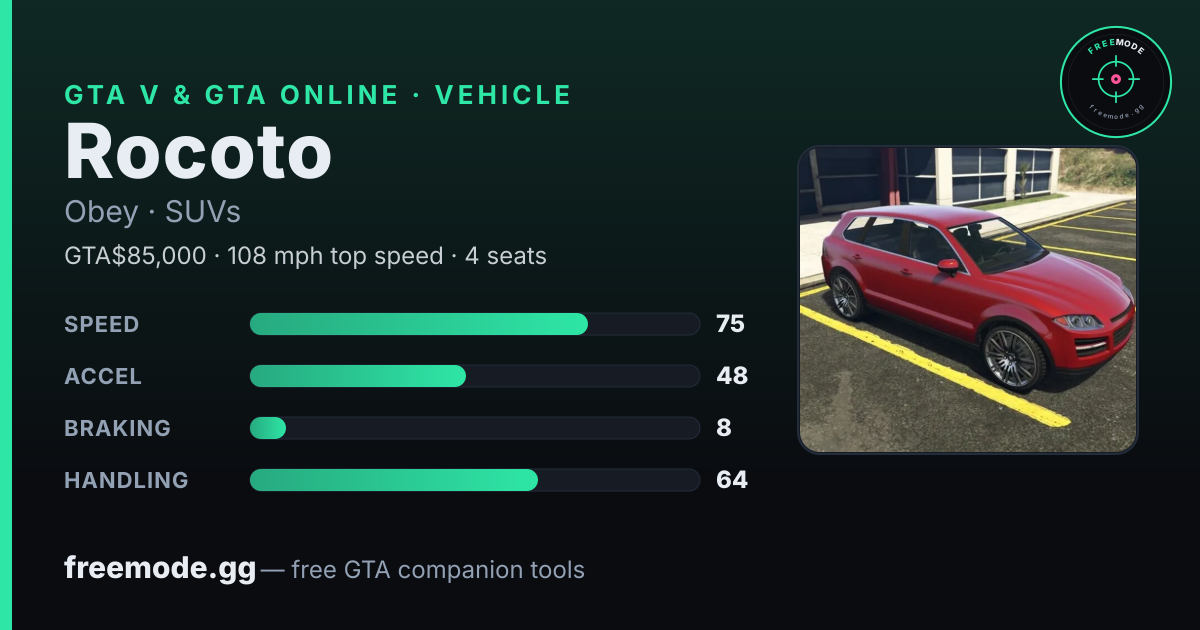Click the handling value 64
The width and height of the screenshot is (1200, 630).
tap(732, 480)
